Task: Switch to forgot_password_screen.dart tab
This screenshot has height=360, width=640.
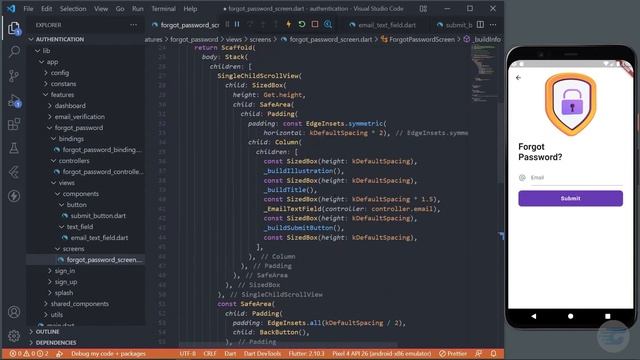Action: [185, 25]
